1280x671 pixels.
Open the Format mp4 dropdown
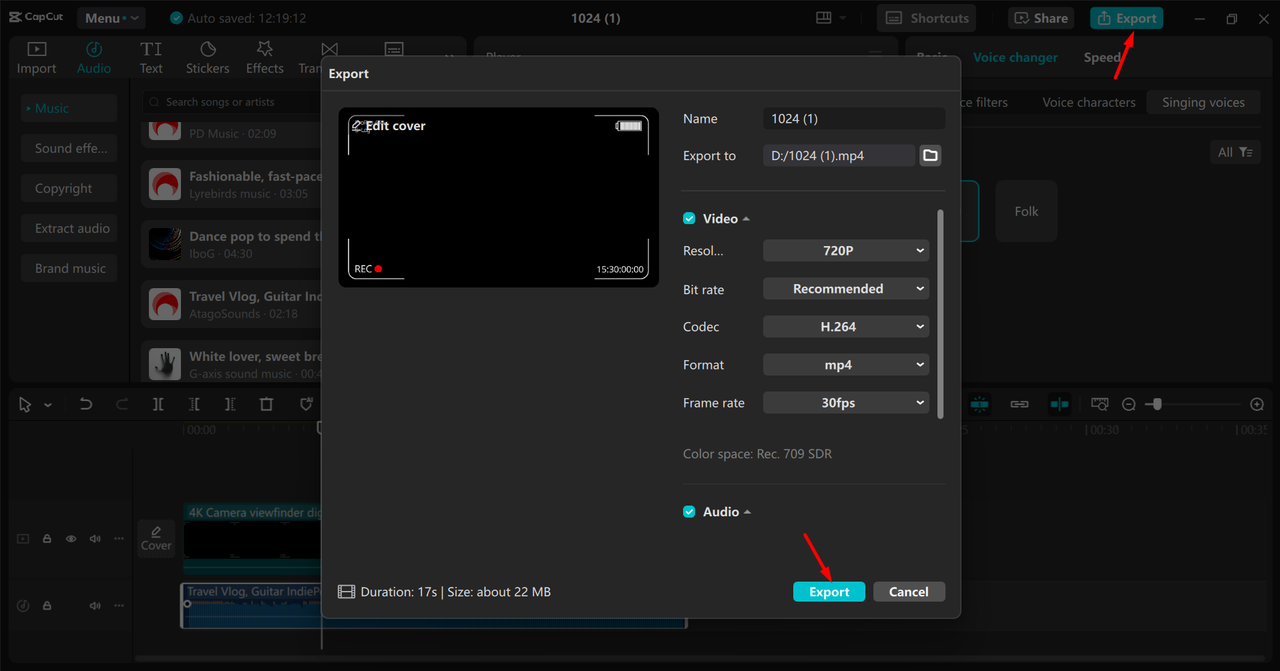(846, 364)
